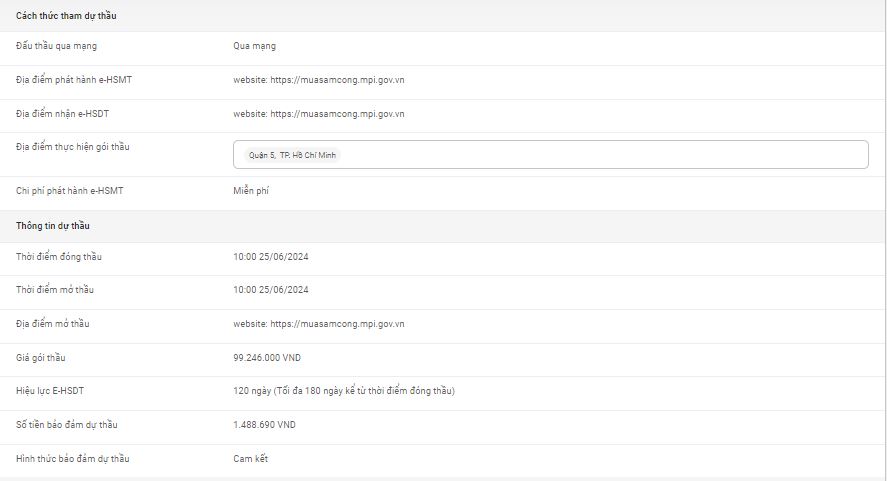887x481 pixels.
Task: Click the 'Quận 5, TP. Hồ Chí Minh' tag
Action: 295,155
